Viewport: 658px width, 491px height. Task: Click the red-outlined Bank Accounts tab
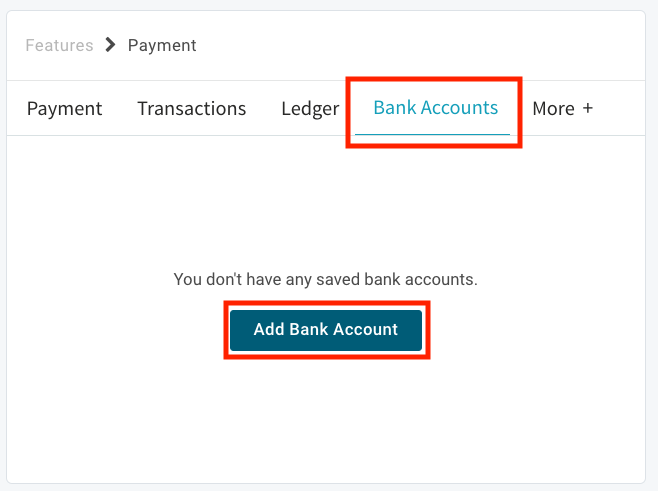[435, 108]
